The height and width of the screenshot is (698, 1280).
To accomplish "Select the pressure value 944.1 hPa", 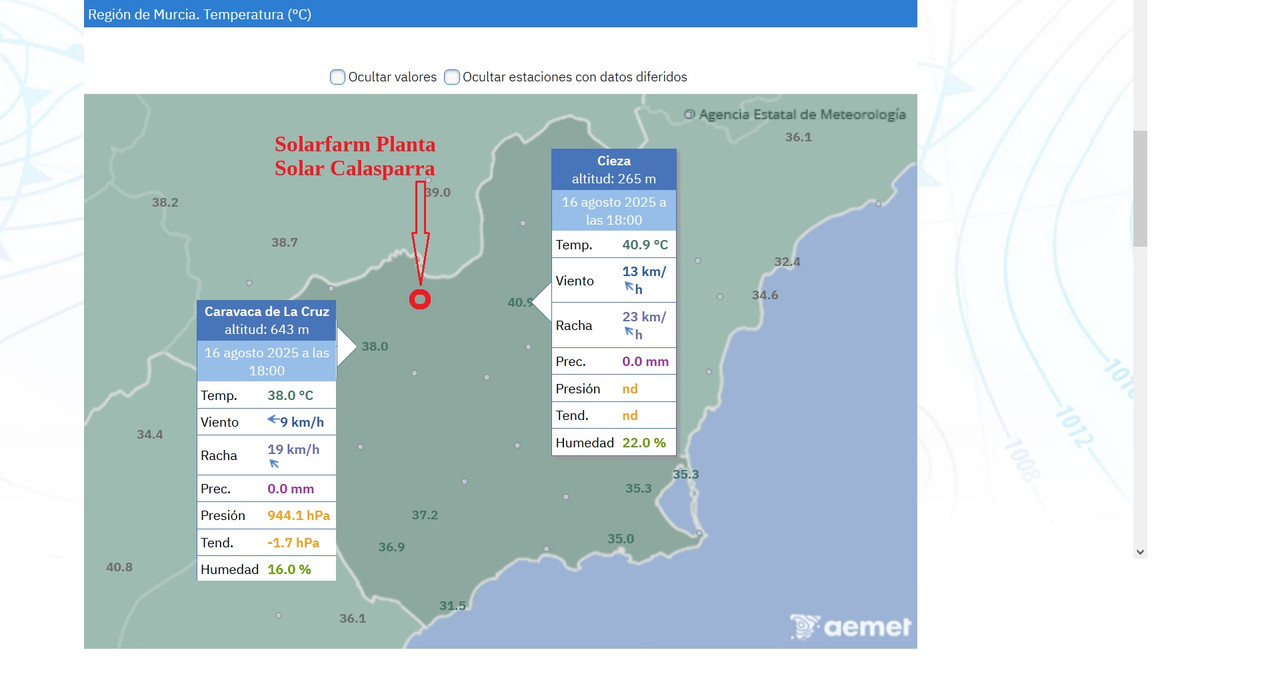I will pyautogui.click(x=298, y=515).
